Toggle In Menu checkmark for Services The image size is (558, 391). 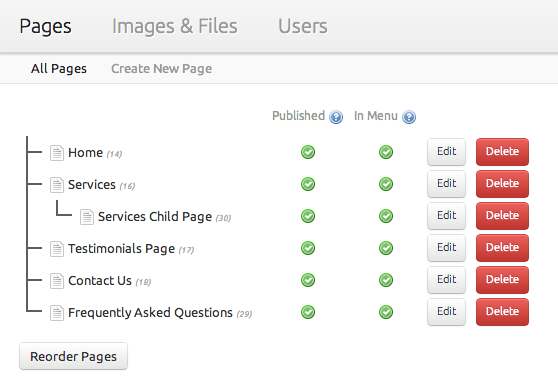pos(386,184)
